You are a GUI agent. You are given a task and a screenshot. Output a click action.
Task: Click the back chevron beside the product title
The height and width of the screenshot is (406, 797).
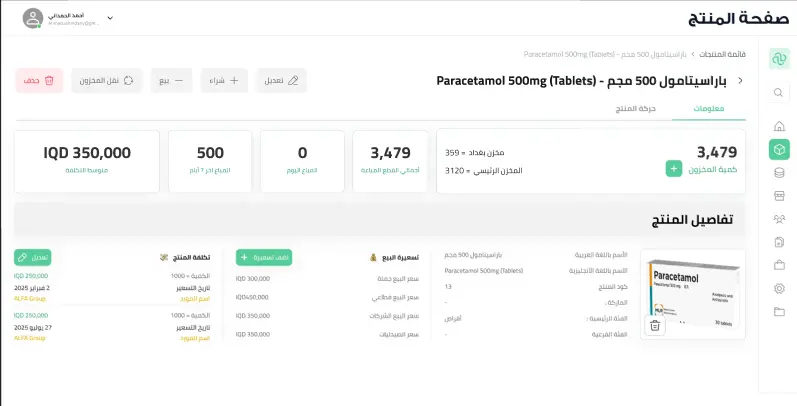point(740,80)
